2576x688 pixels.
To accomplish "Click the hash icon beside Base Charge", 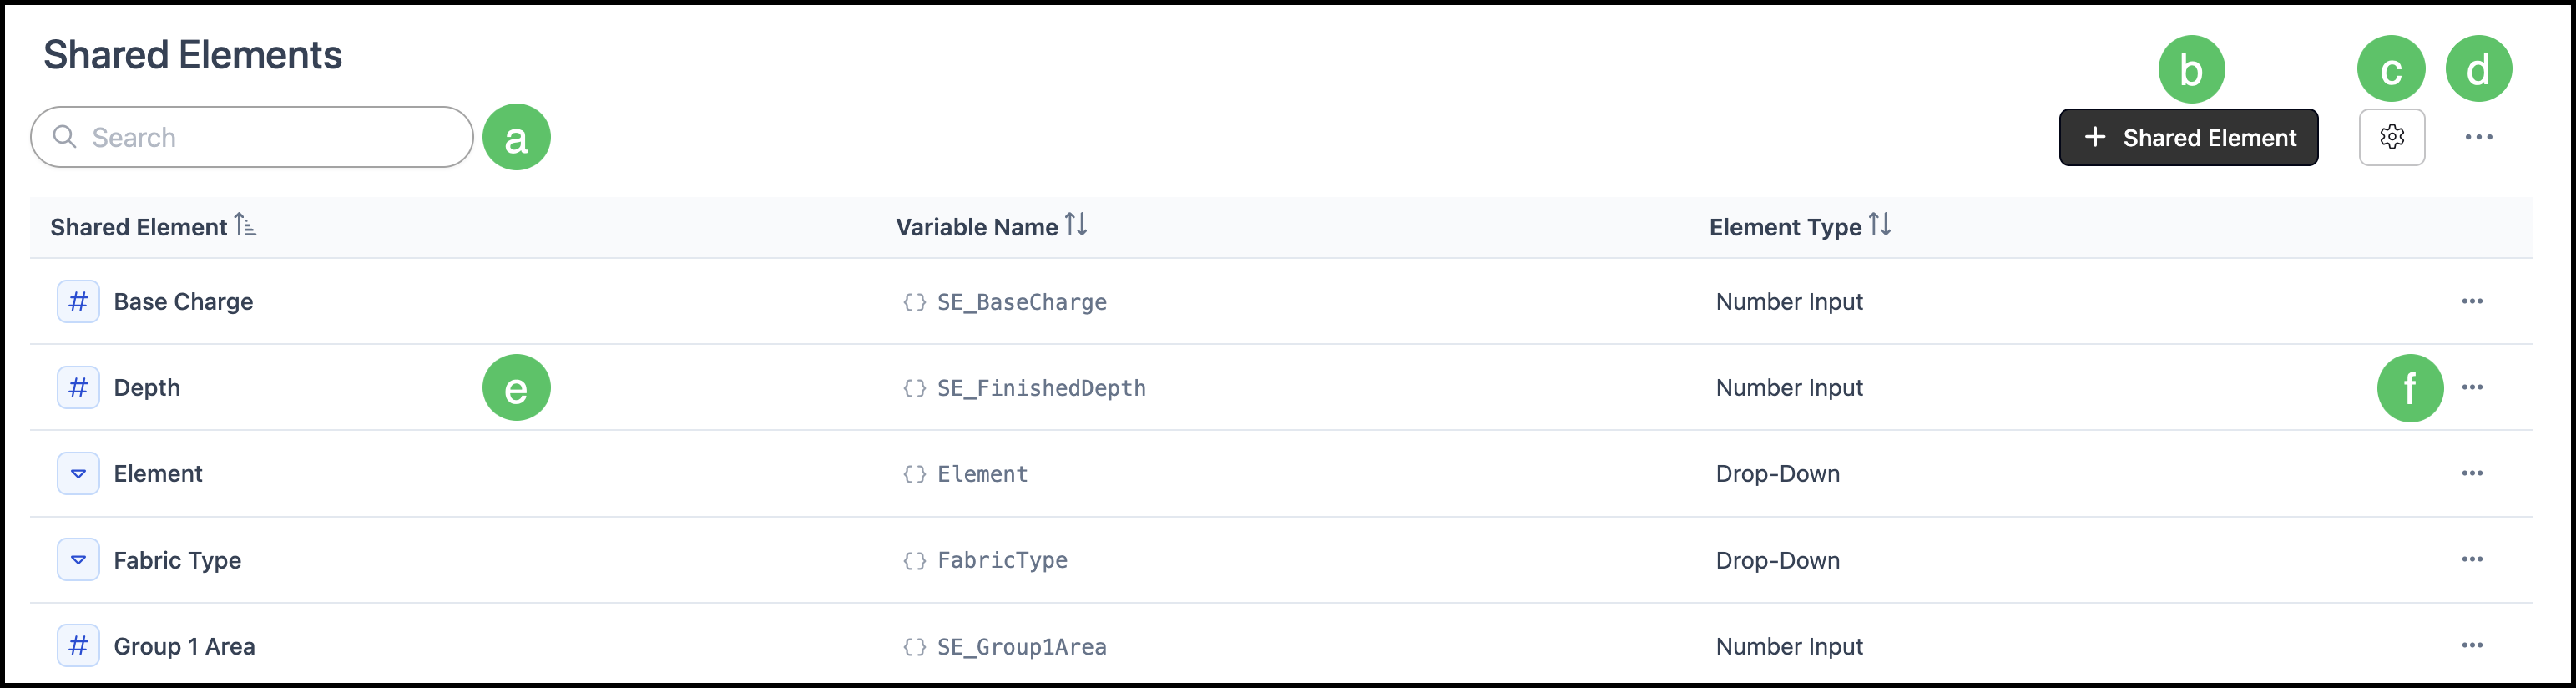I will pyautogui.click(x=78, y=302).
